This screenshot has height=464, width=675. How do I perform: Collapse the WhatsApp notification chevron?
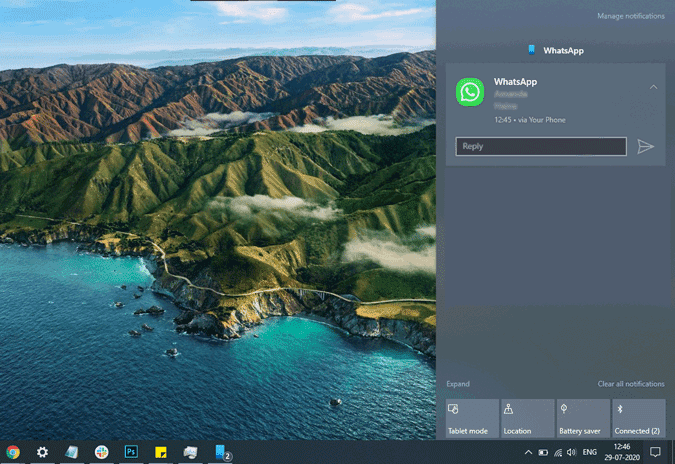pyautogui.click(x=653, y=87)
